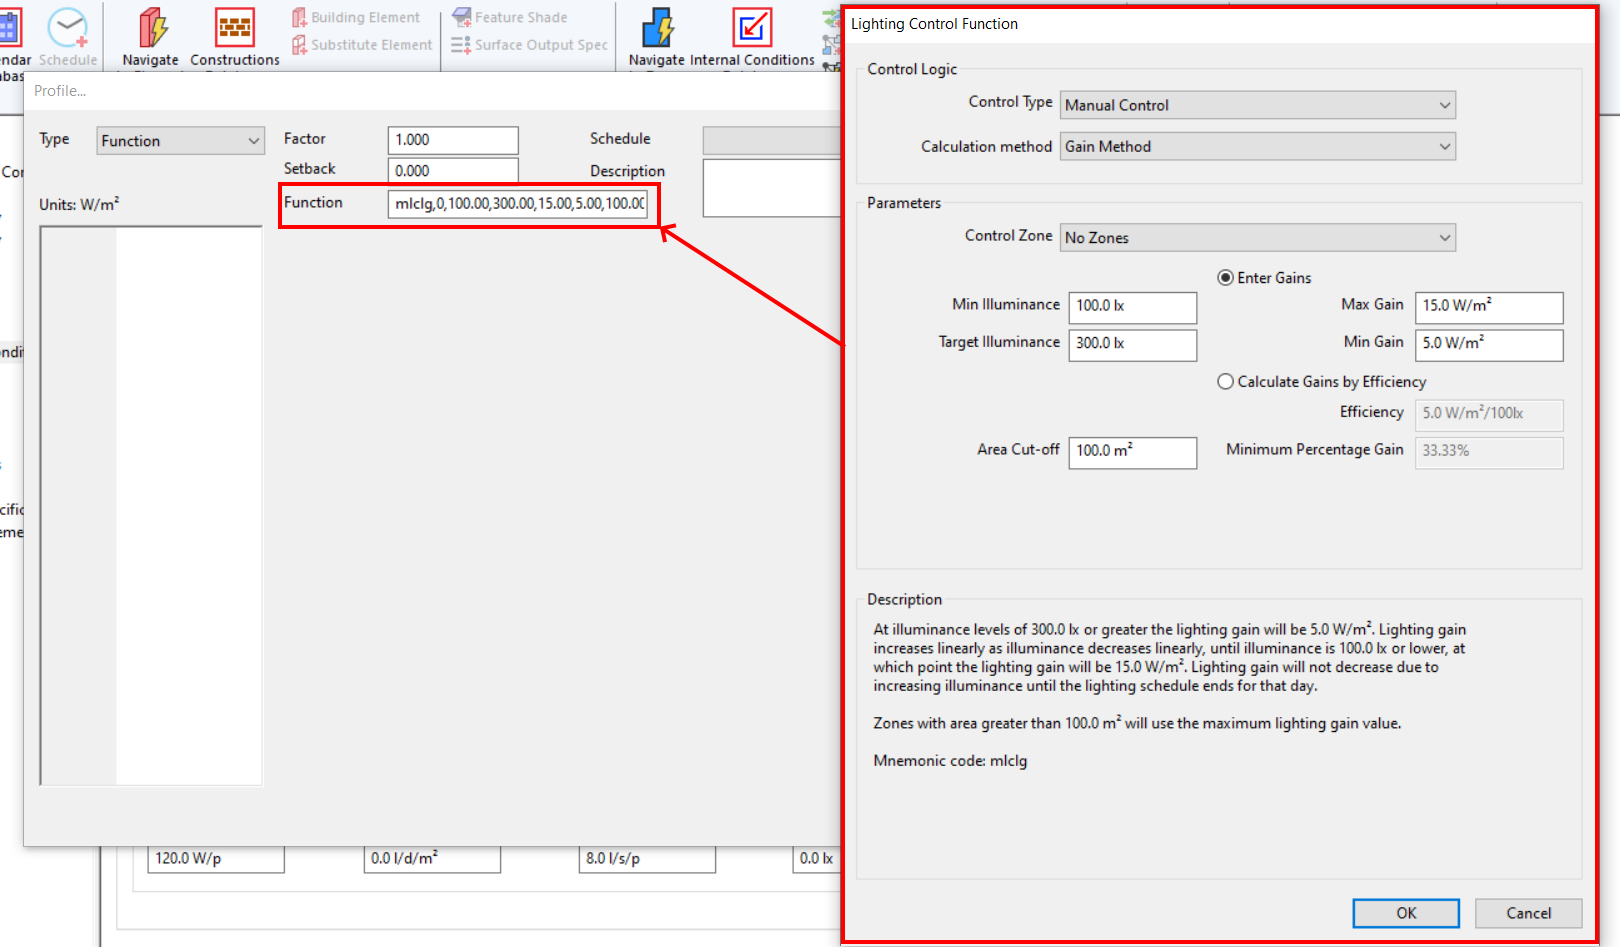Click Cancel in Lighting Control Function
This screenshot has height=947, width=1620.
[x=1528, y=913]
